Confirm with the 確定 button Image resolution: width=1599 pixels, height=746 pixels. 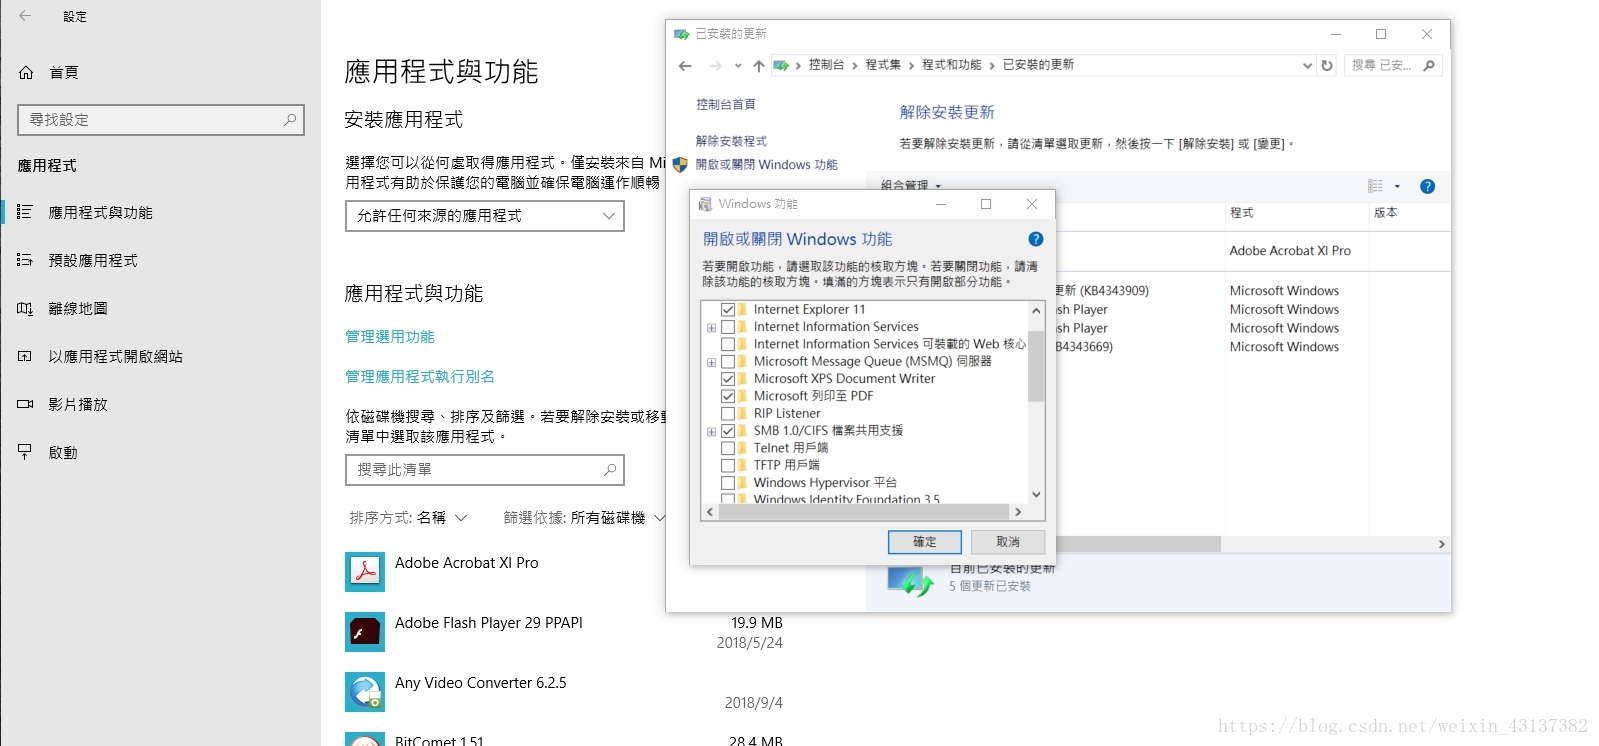pyautogui.click(x=925, y=542)
